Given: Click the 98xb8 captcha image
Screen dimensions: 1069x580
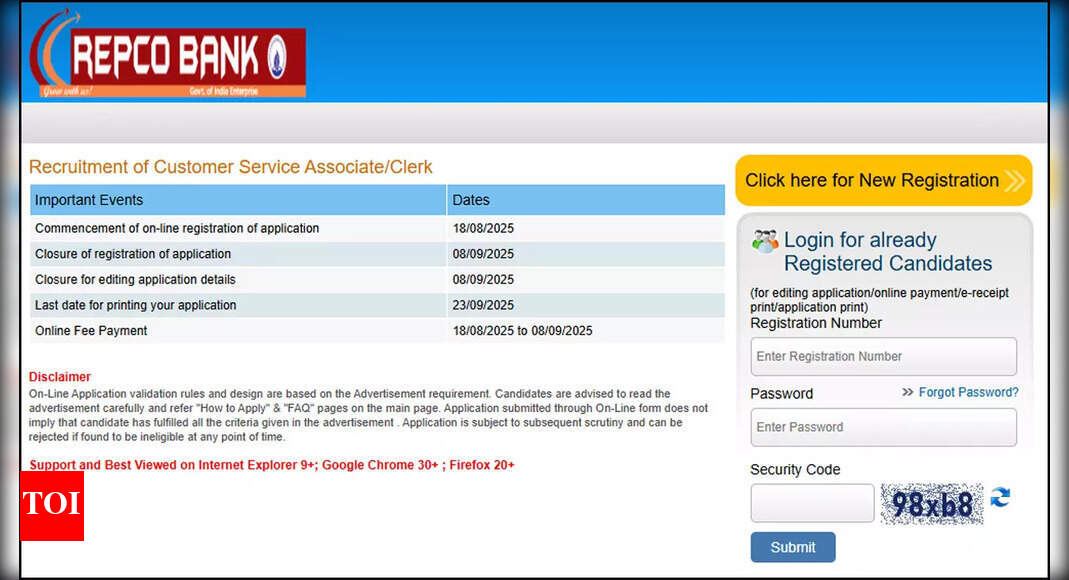Looking at the screenshot, I should pos(931,504).
